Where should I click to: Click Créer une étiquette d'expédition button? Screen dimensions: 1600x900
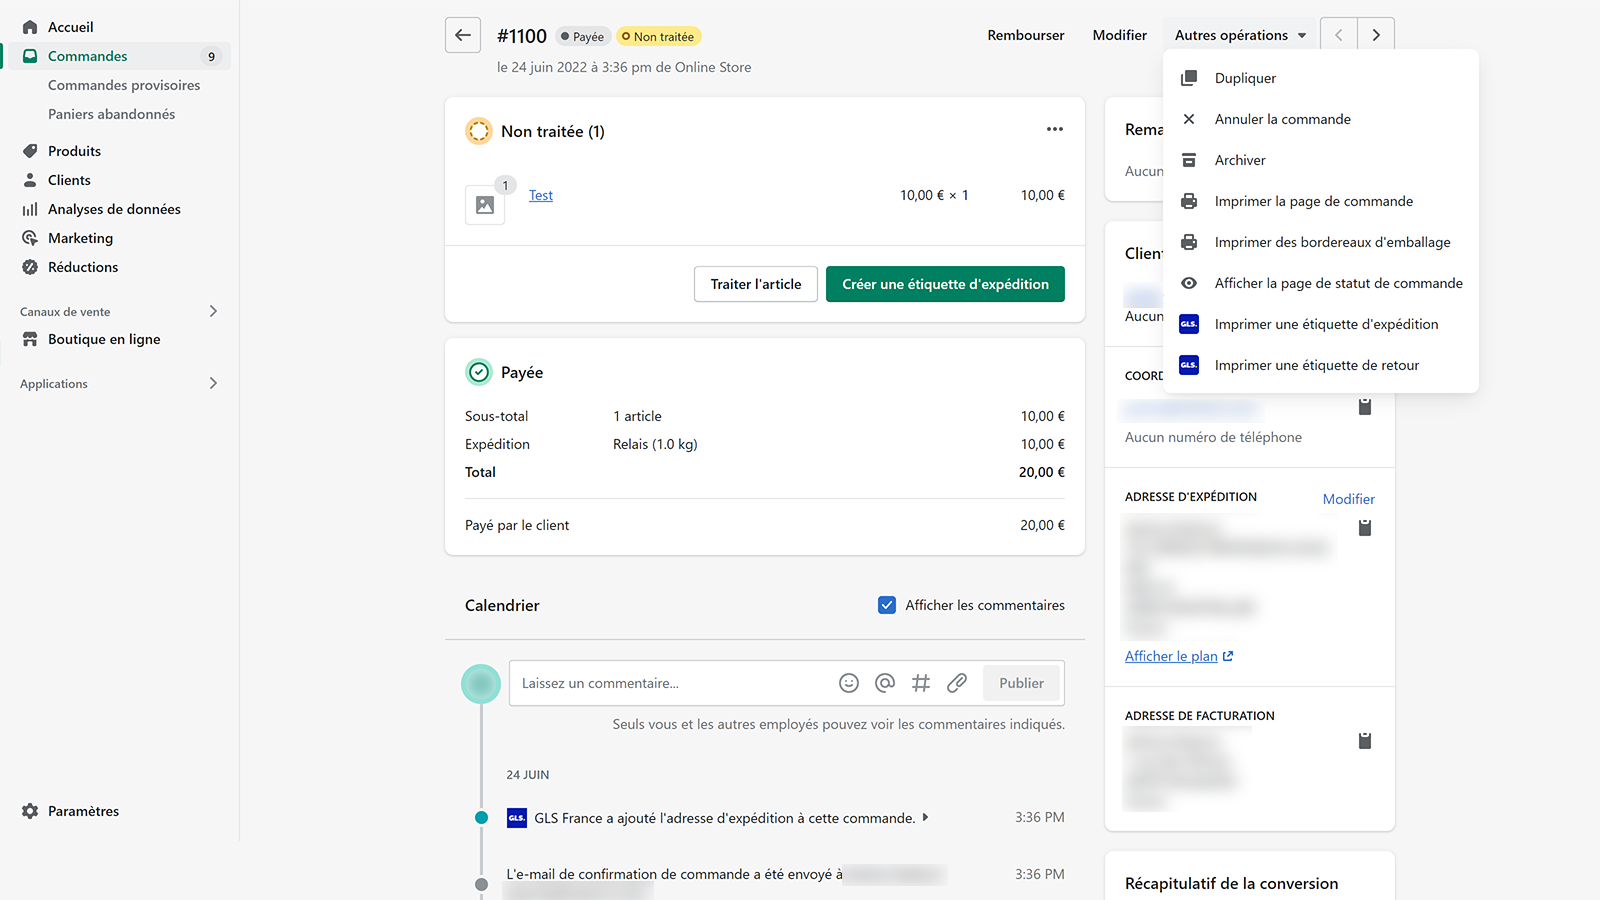click(x=945, y=284)
